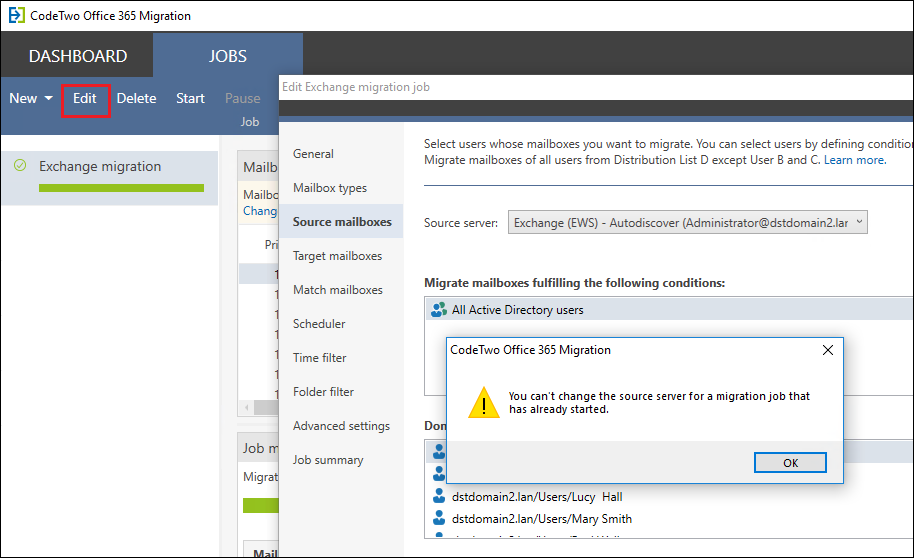
Task: Click the Pause job button
Action: point(242,99)
